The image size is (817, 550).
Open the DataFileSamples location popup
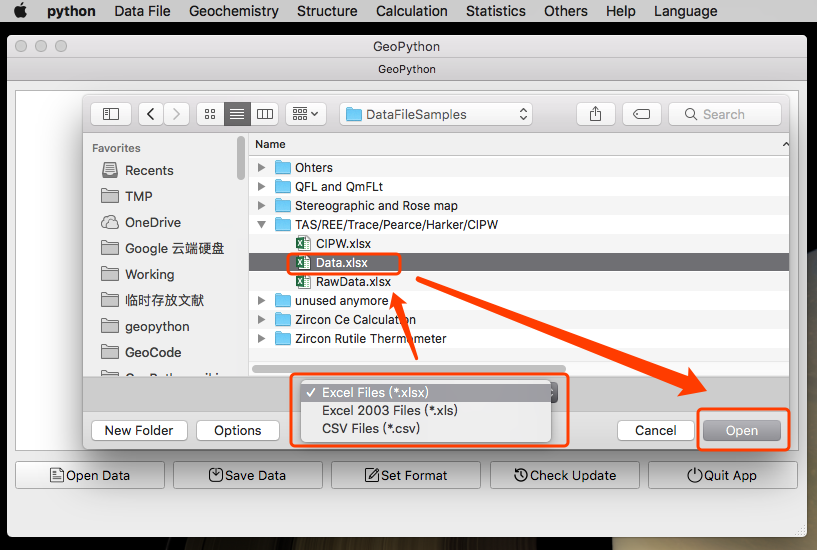[x=437, y=114]
